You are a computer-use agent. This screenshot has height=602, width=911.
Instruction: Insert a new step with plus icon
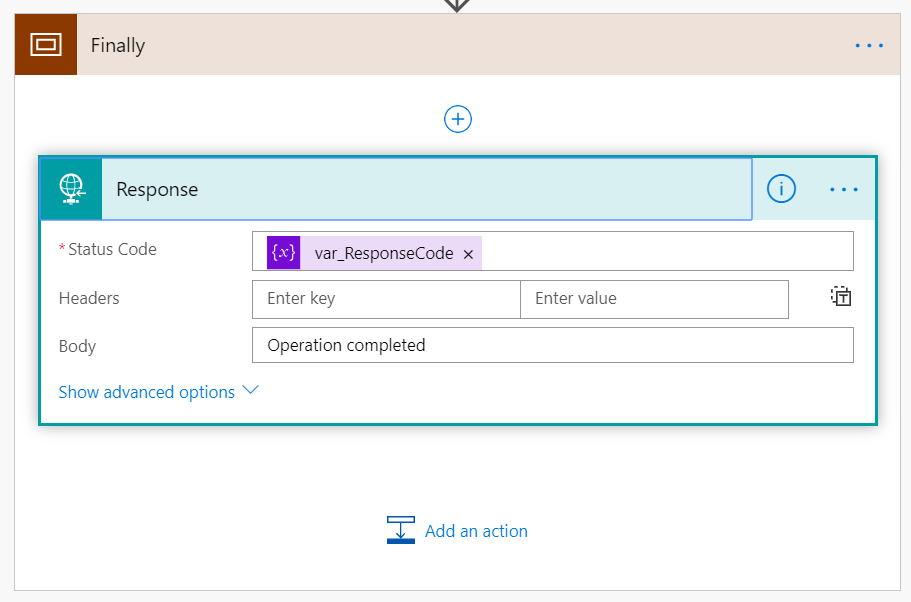[x=458, y=119]
